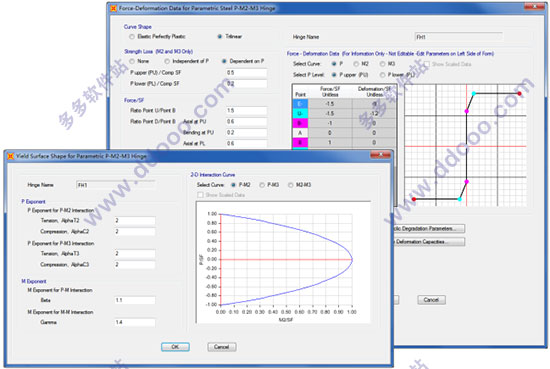Viewport: 550px width, 369px height.
Task: Open the Deformation Capacities button
Action: (429, 242)
